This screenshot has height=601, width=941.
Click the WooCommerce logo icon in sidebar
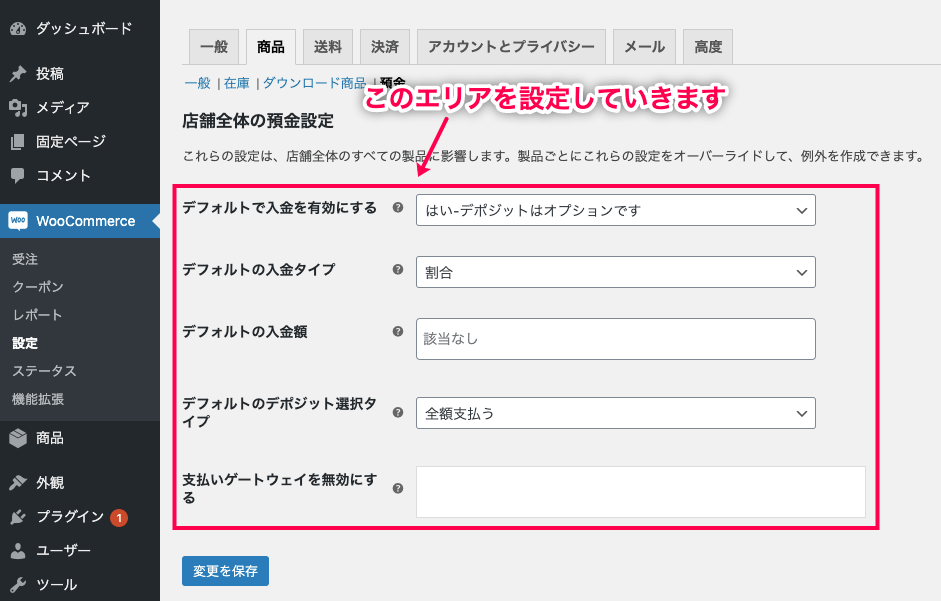18,221
